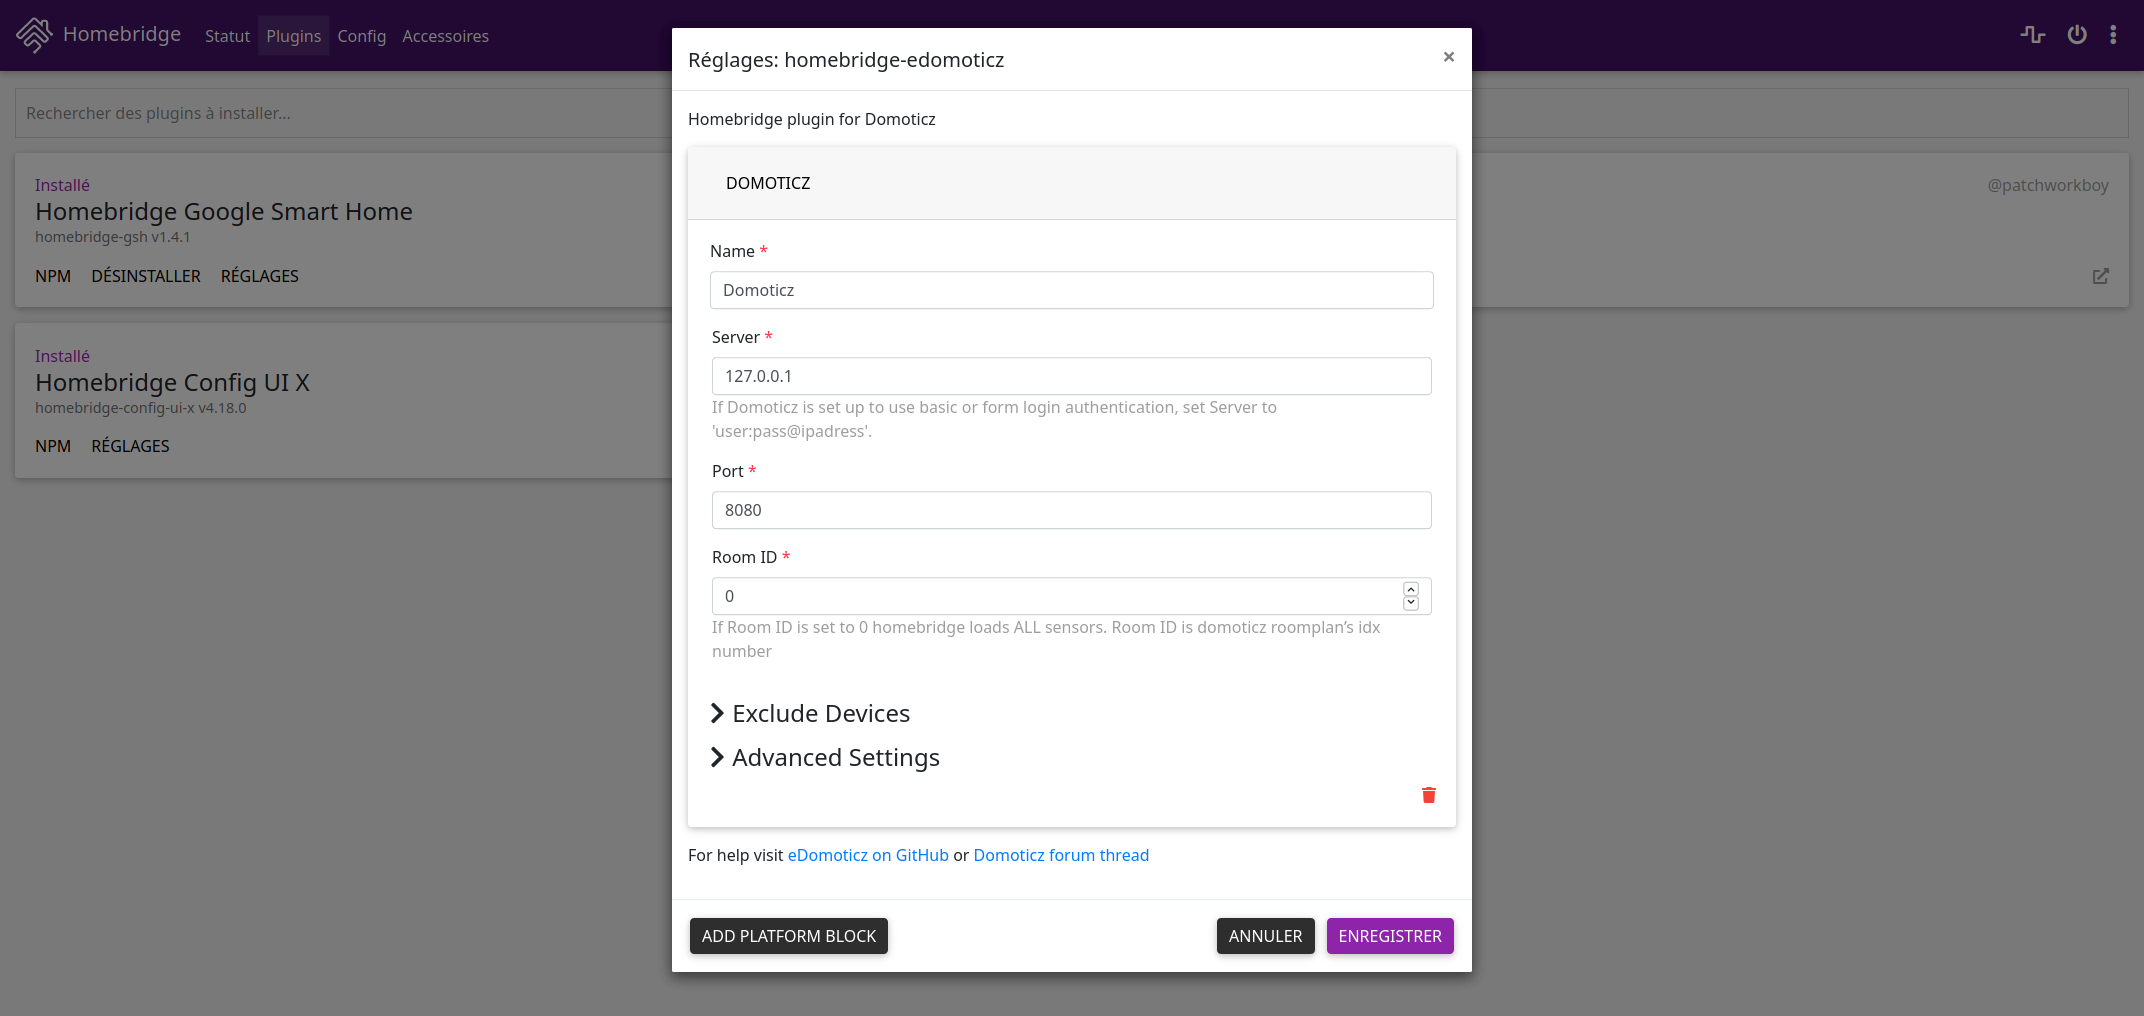Go to the Accessoires tab

pyautogui.click(x=445, y=36)
